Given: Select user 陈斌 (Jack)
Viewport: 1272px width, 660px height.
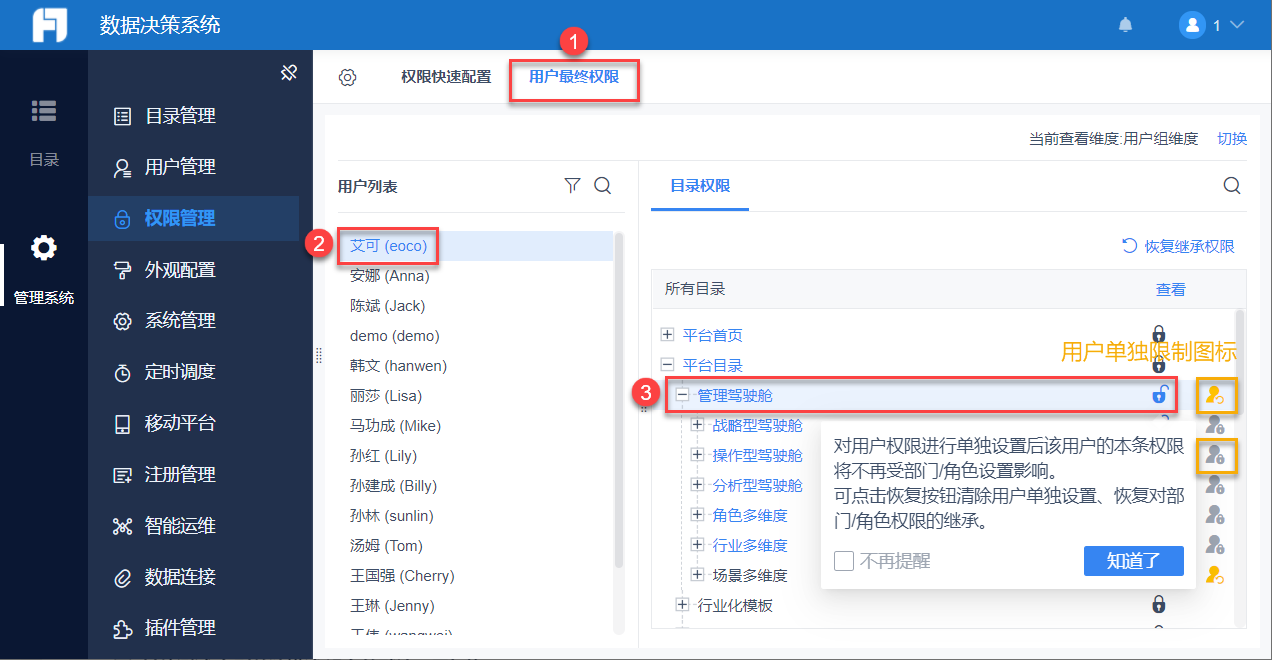Looking at the screenshot, I should 388,305.
